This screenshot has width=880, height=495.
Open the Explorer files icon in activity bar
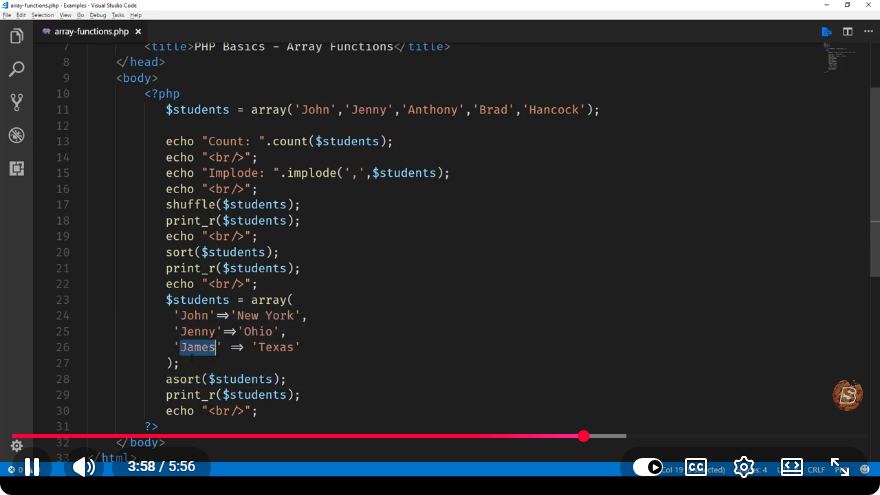click(x=16, y=36)
